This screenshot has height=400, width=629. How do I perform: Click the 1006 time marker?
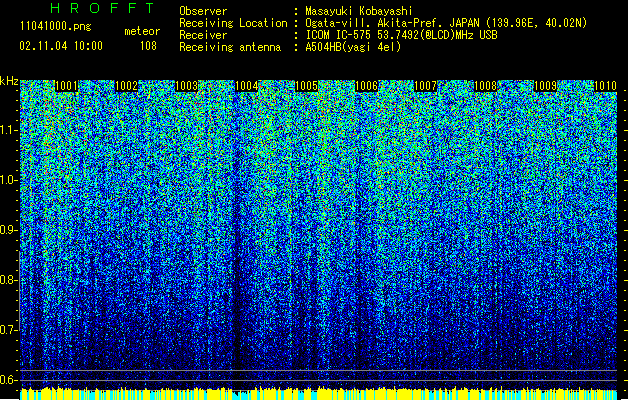(x=367, y=86)
